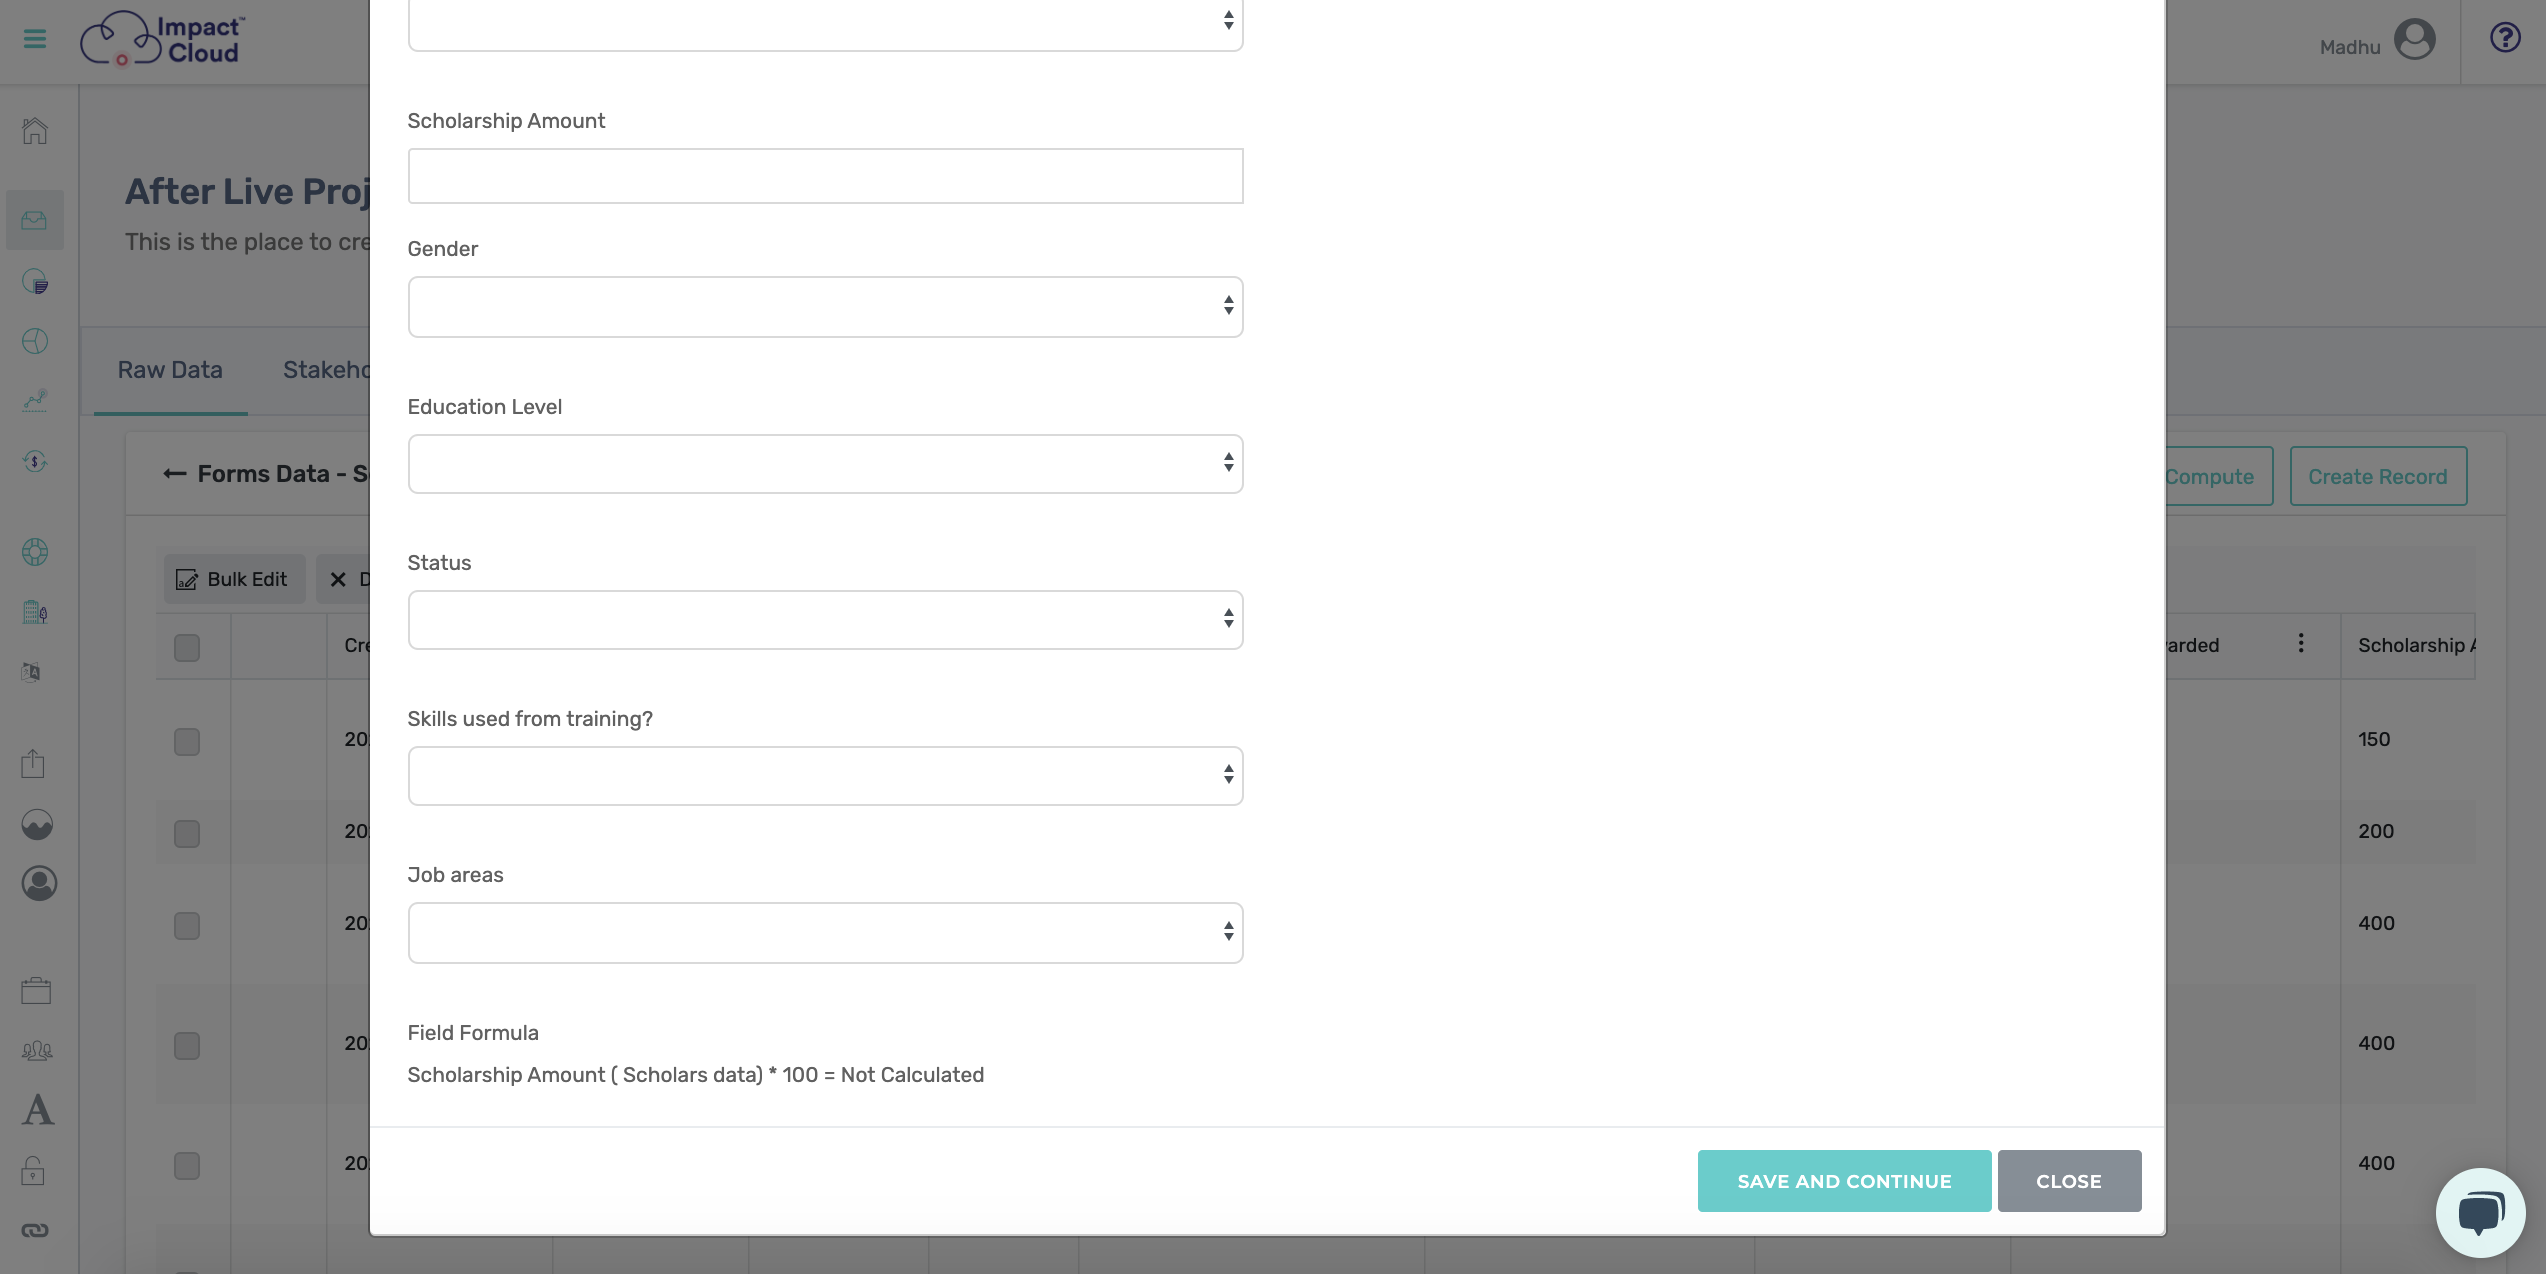The image size is (2546, 1274).
Task: Click the Create Record button
Action: click(2378, 476)
